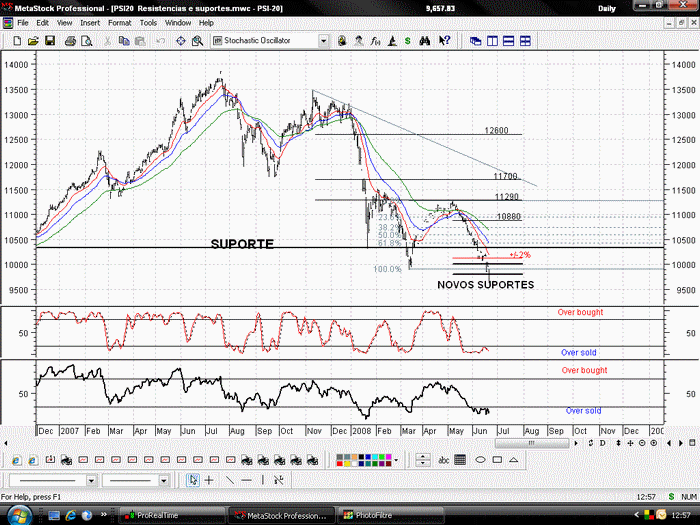Open the first line style dropdown
Image resolution: width=700 pixels, height=525 pixels.
tap(91, 480)
